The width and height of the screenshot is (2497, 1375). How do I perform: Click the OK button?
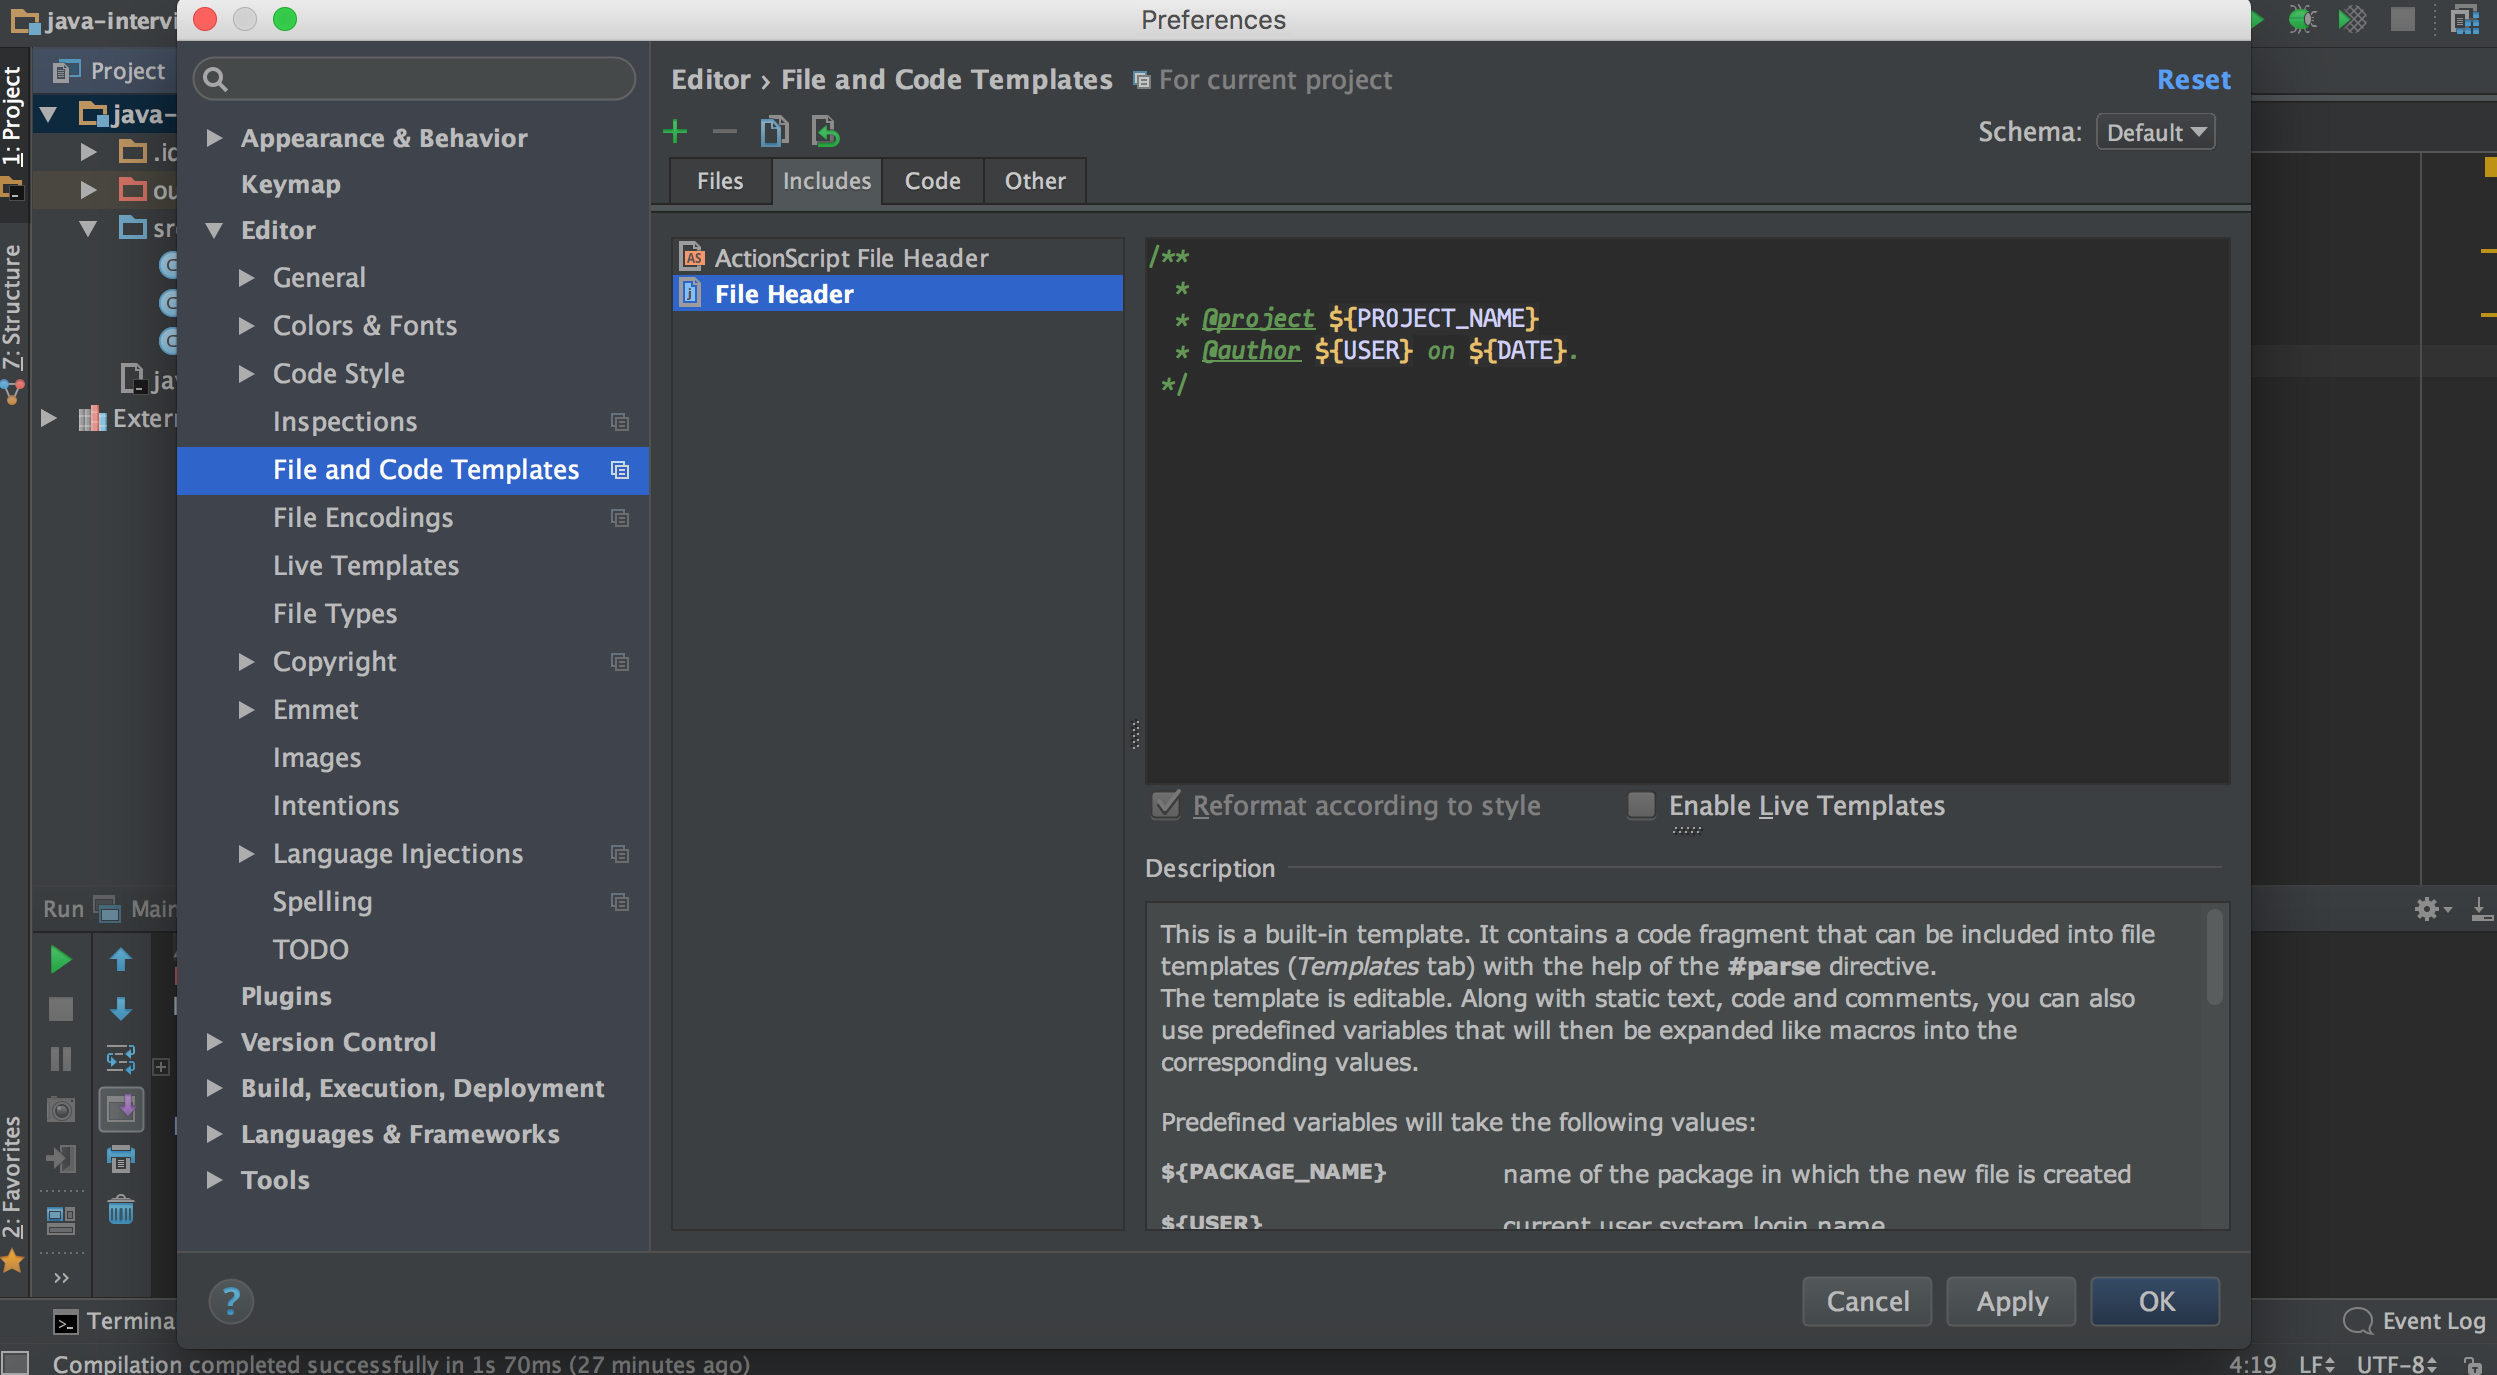click(x=2156, y=1301)
